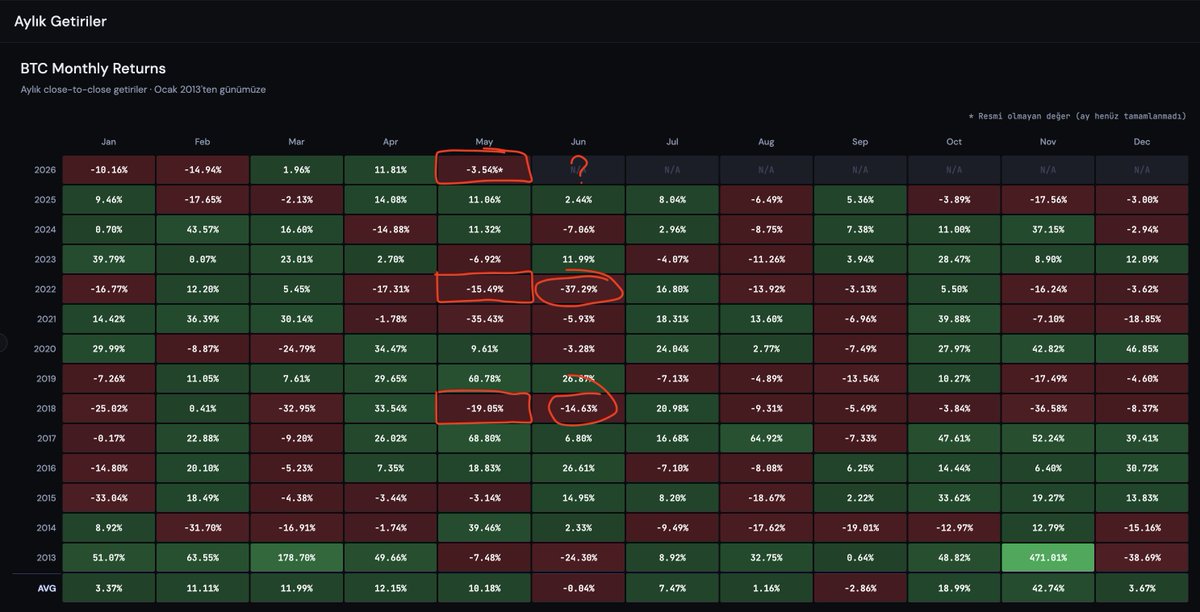
Task: Click the 2024 Nov cell showing 37.15%
Action: (1048, 228)
